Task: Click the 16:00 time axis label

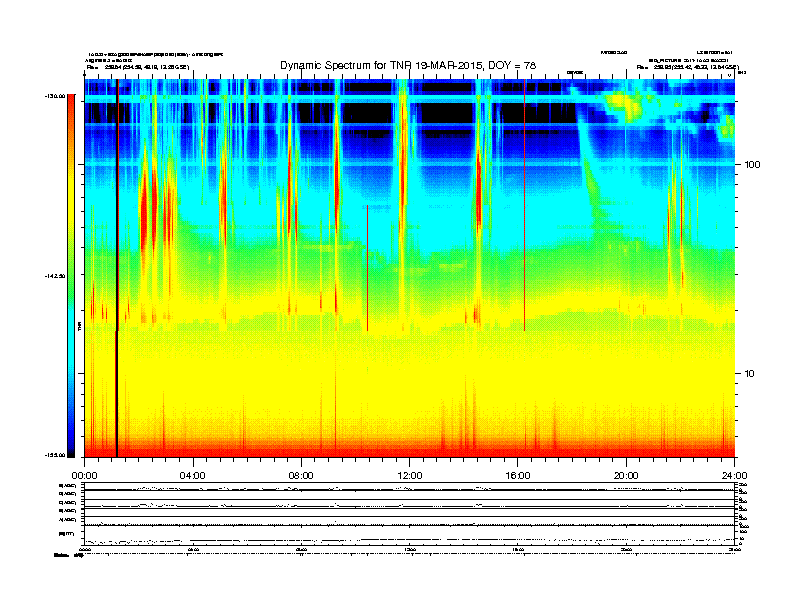Action: click(x=518, y=476)
